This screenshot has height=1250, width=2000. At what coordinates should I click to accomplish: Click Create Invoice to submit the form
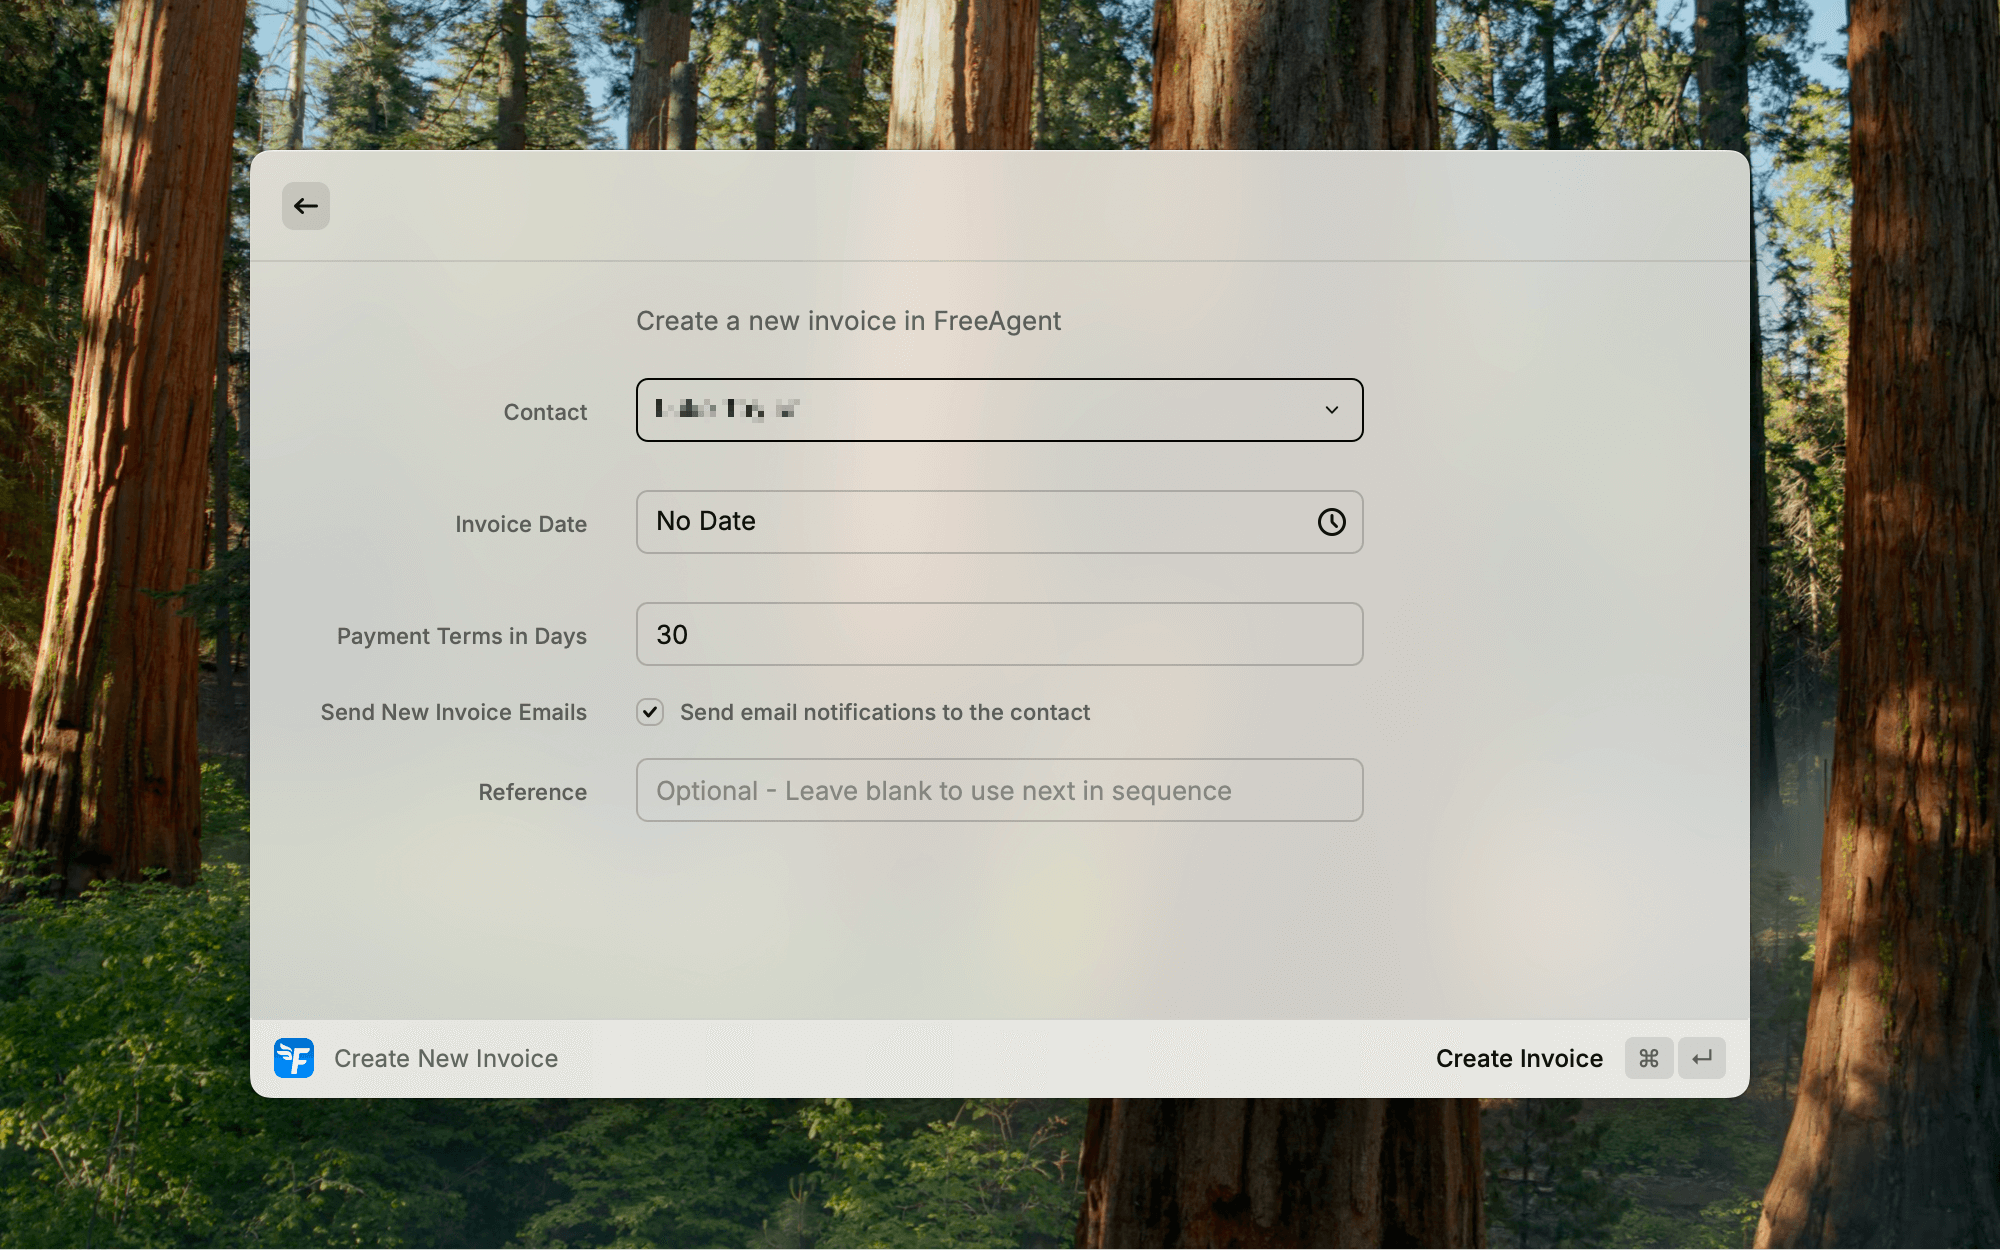[x=1518, y=1058]
